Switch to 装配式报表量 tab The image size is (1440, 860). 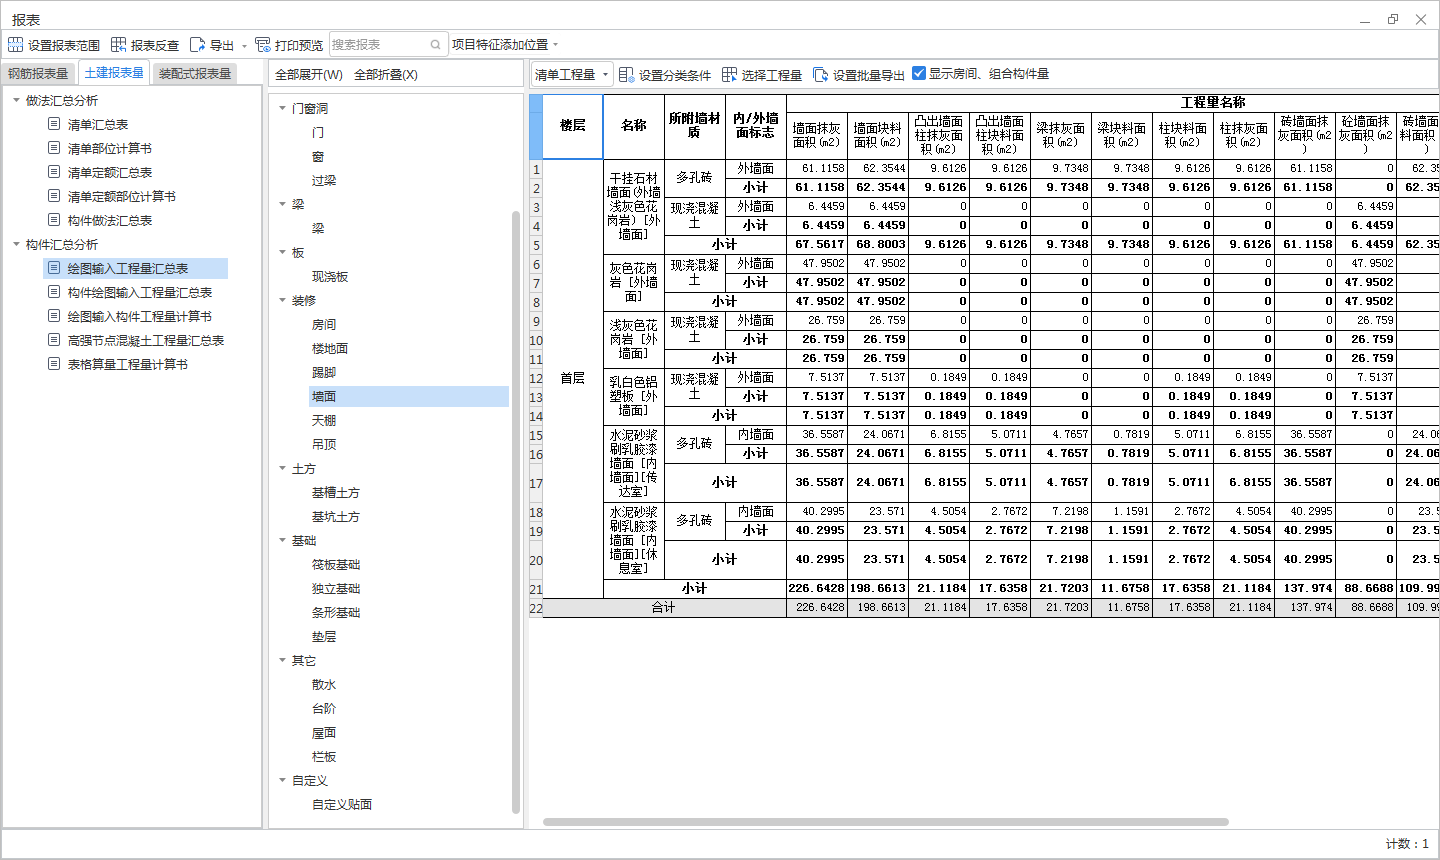(x=195, y=74)
